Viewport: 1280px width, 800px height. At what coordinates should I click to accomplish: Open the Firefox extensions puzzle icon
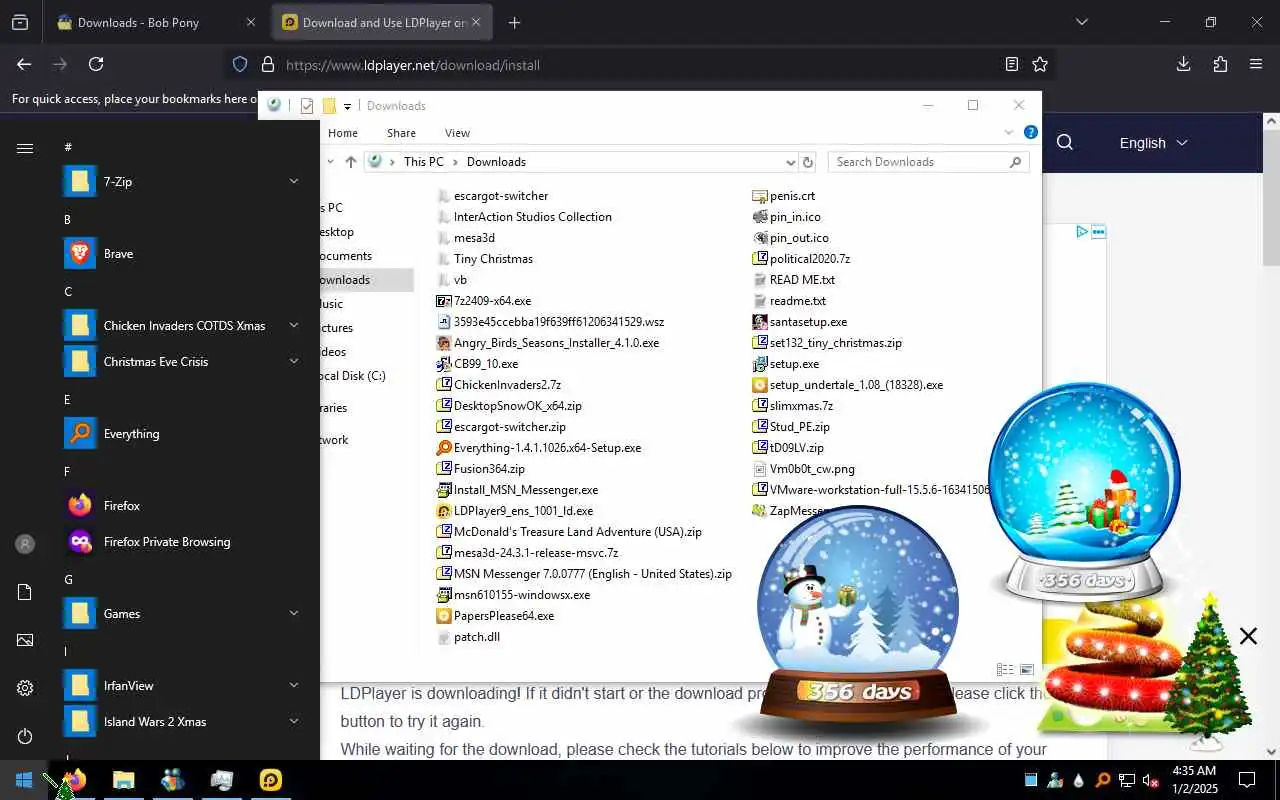pyautogui.click(x=1220, y=64)
